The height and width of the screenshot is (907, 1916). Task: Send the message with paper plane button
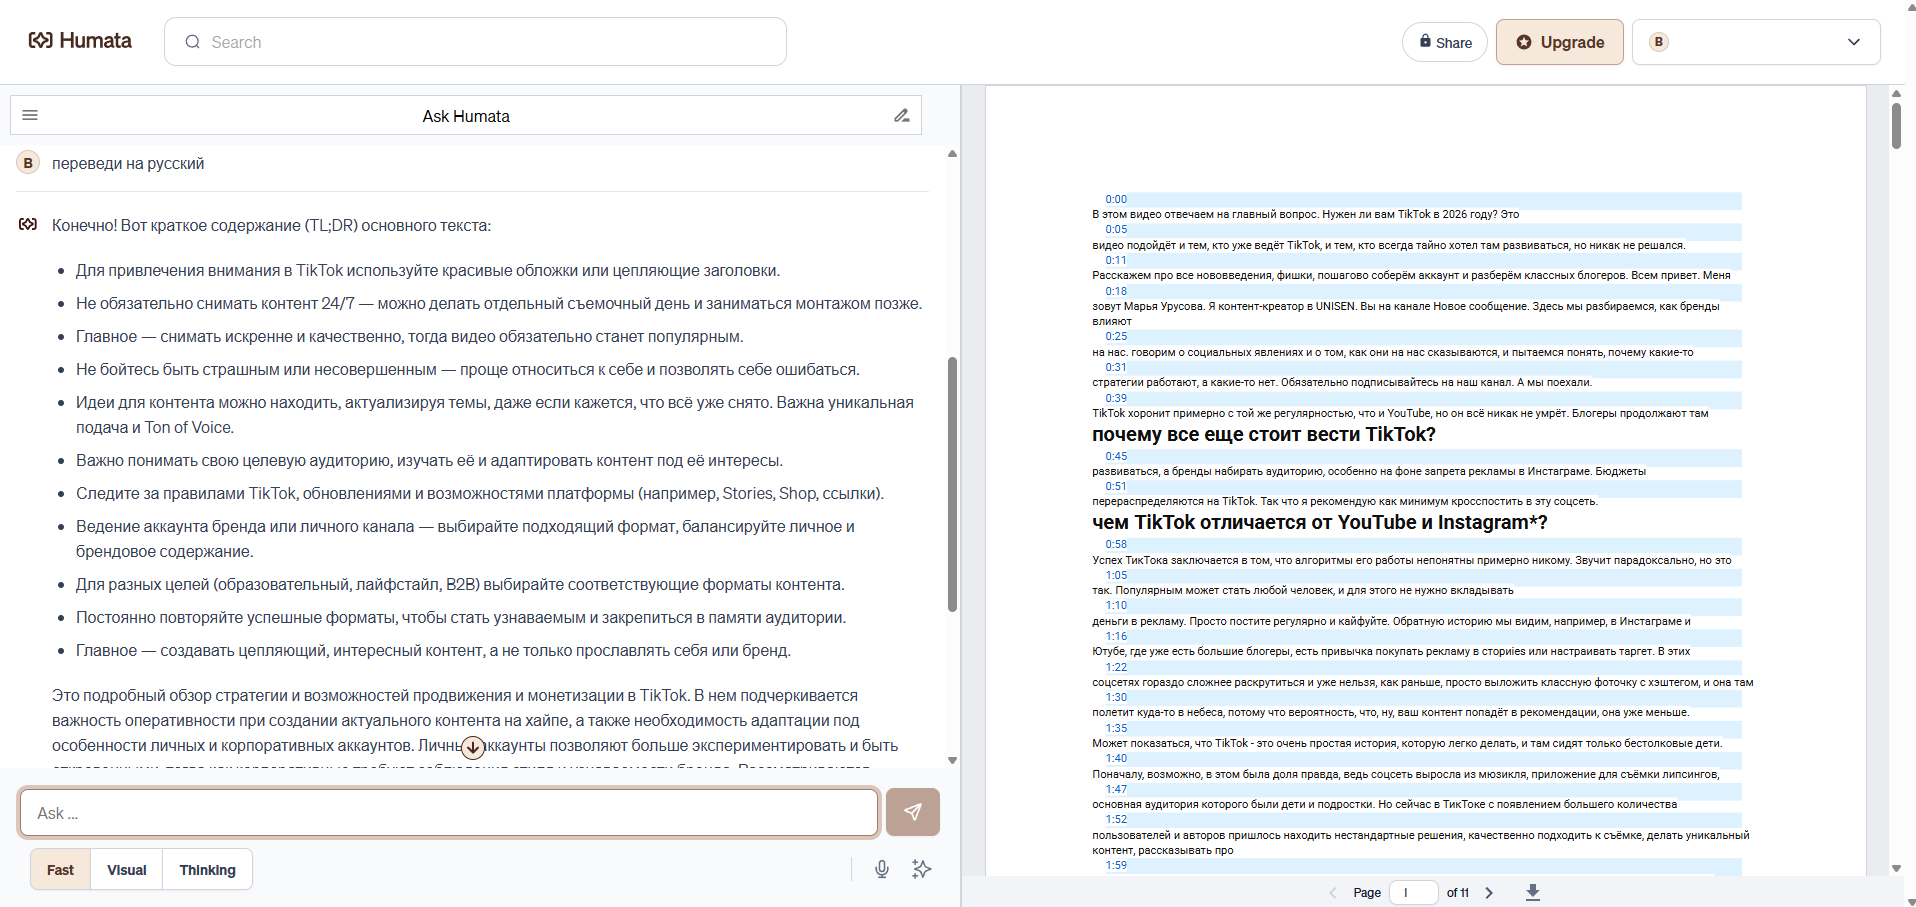[x=913, y=812]
